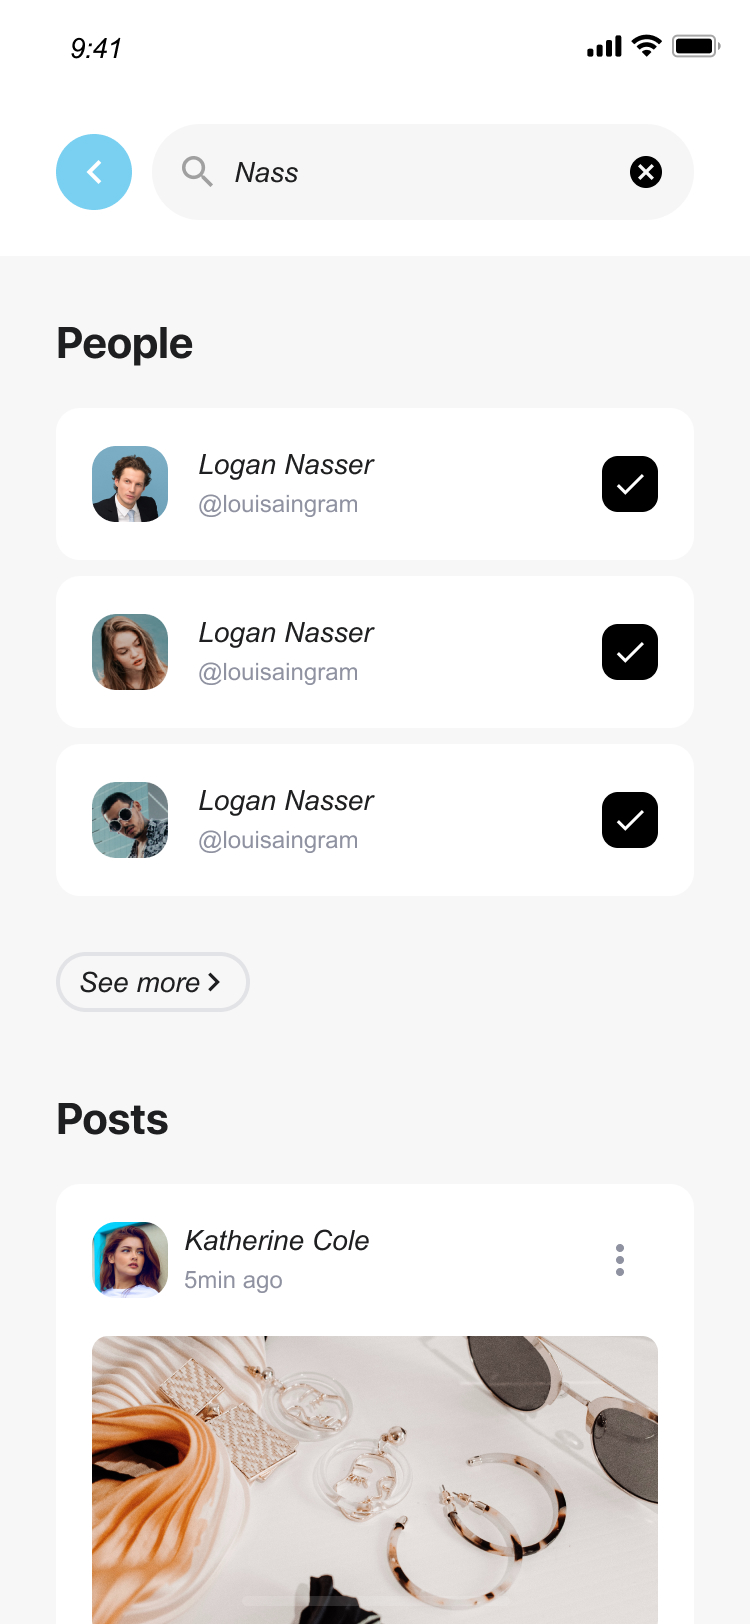Open the jewelry and sunglasses post image
The width and height of the screenshot is (750, 1624).
coord(375,1480)
